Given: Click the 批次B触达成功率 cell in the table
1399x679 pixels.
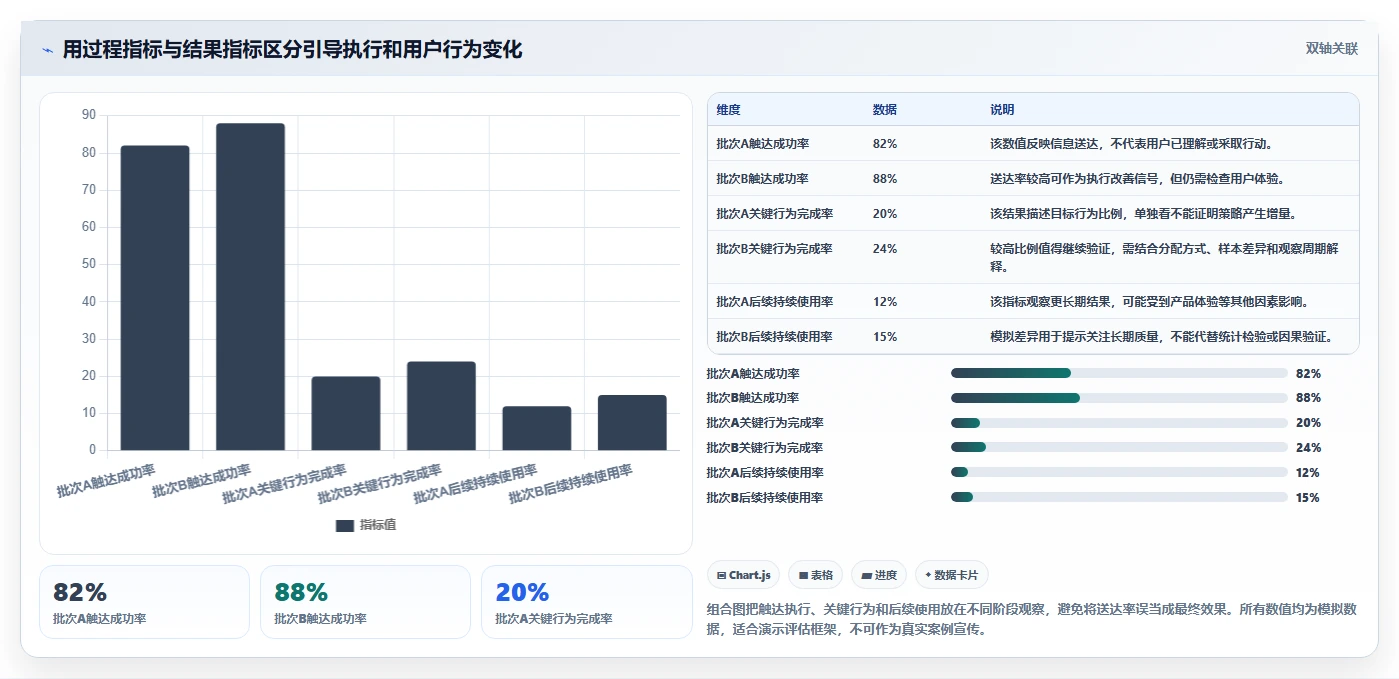Looking at the screenshot, I should [763, 179].
